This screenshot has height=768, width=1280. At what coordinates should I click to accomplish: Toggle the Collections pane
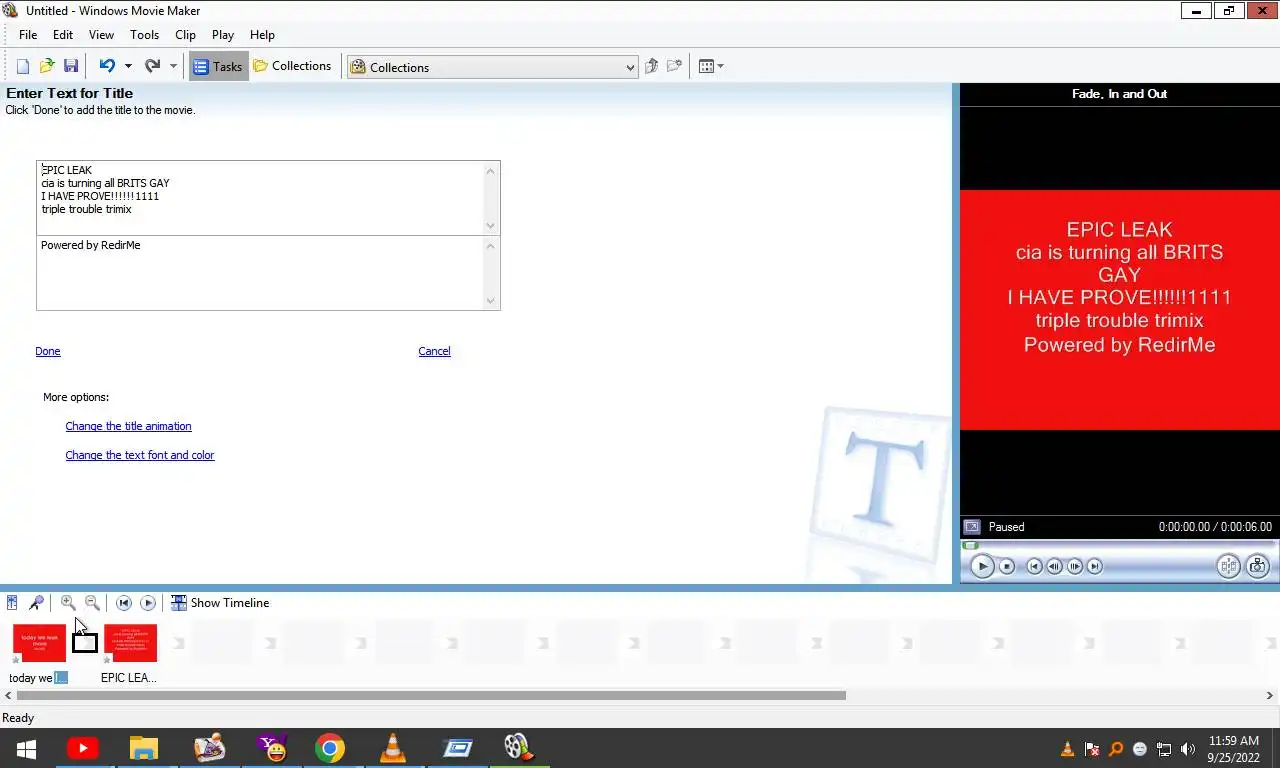(x=292, y=66)
